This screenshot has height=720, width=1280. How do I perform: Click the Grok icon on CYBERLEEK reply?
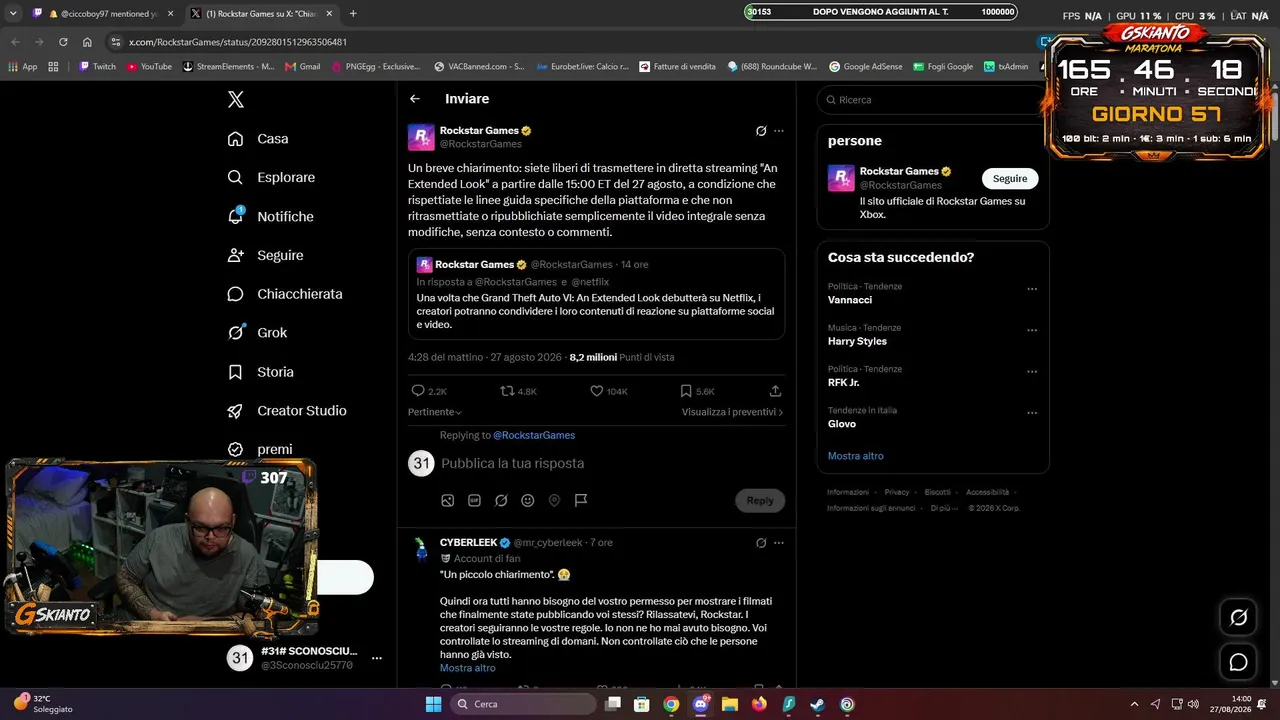point(761,543)
